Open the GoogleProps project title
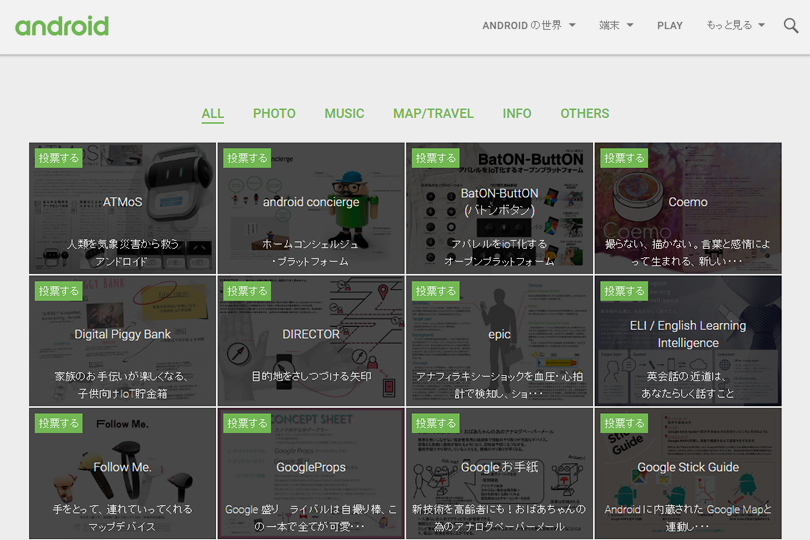 pyautogui.click(x=311, y=467)
